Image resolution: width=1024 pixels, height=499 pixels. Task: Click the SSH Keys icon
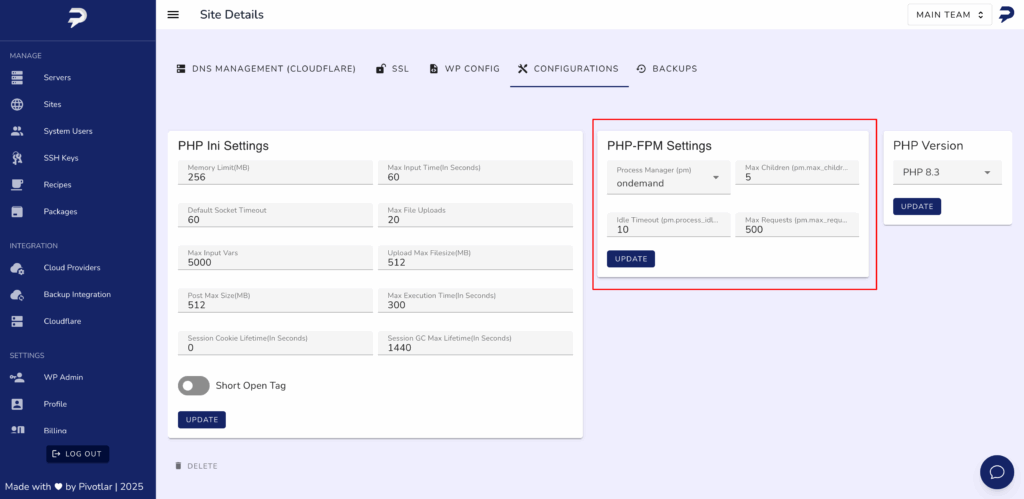point(17,158)
